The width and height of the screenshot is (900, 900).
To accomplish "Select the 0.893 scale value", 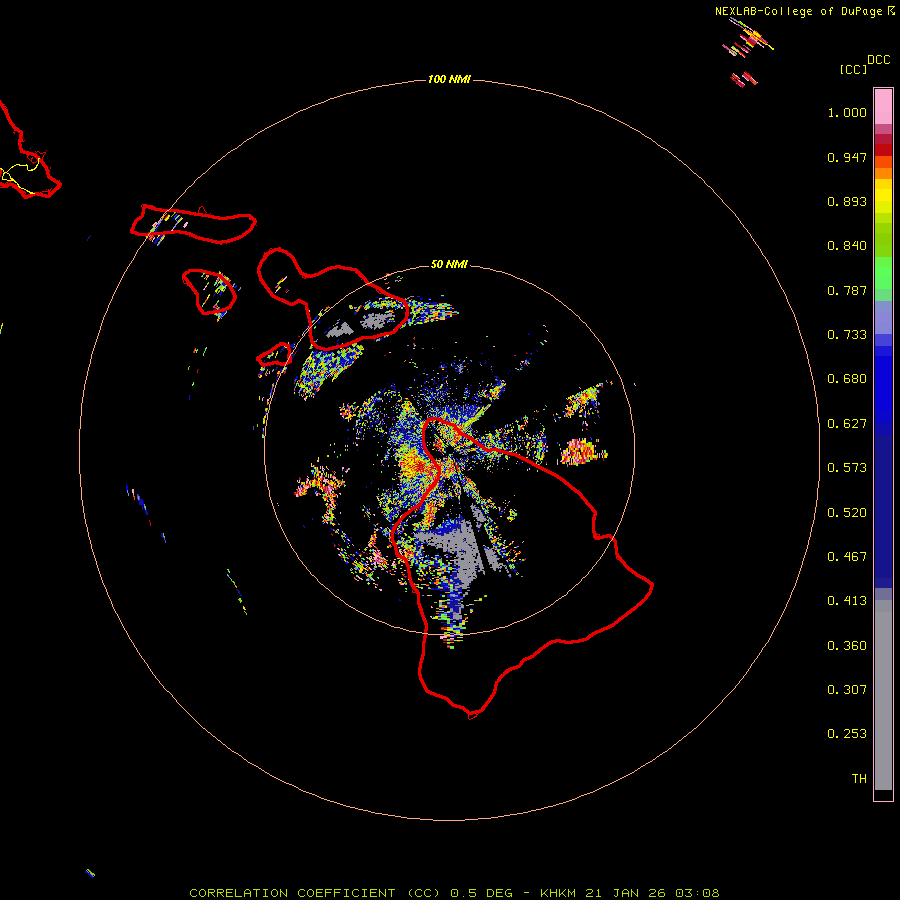I will point(847,201).
